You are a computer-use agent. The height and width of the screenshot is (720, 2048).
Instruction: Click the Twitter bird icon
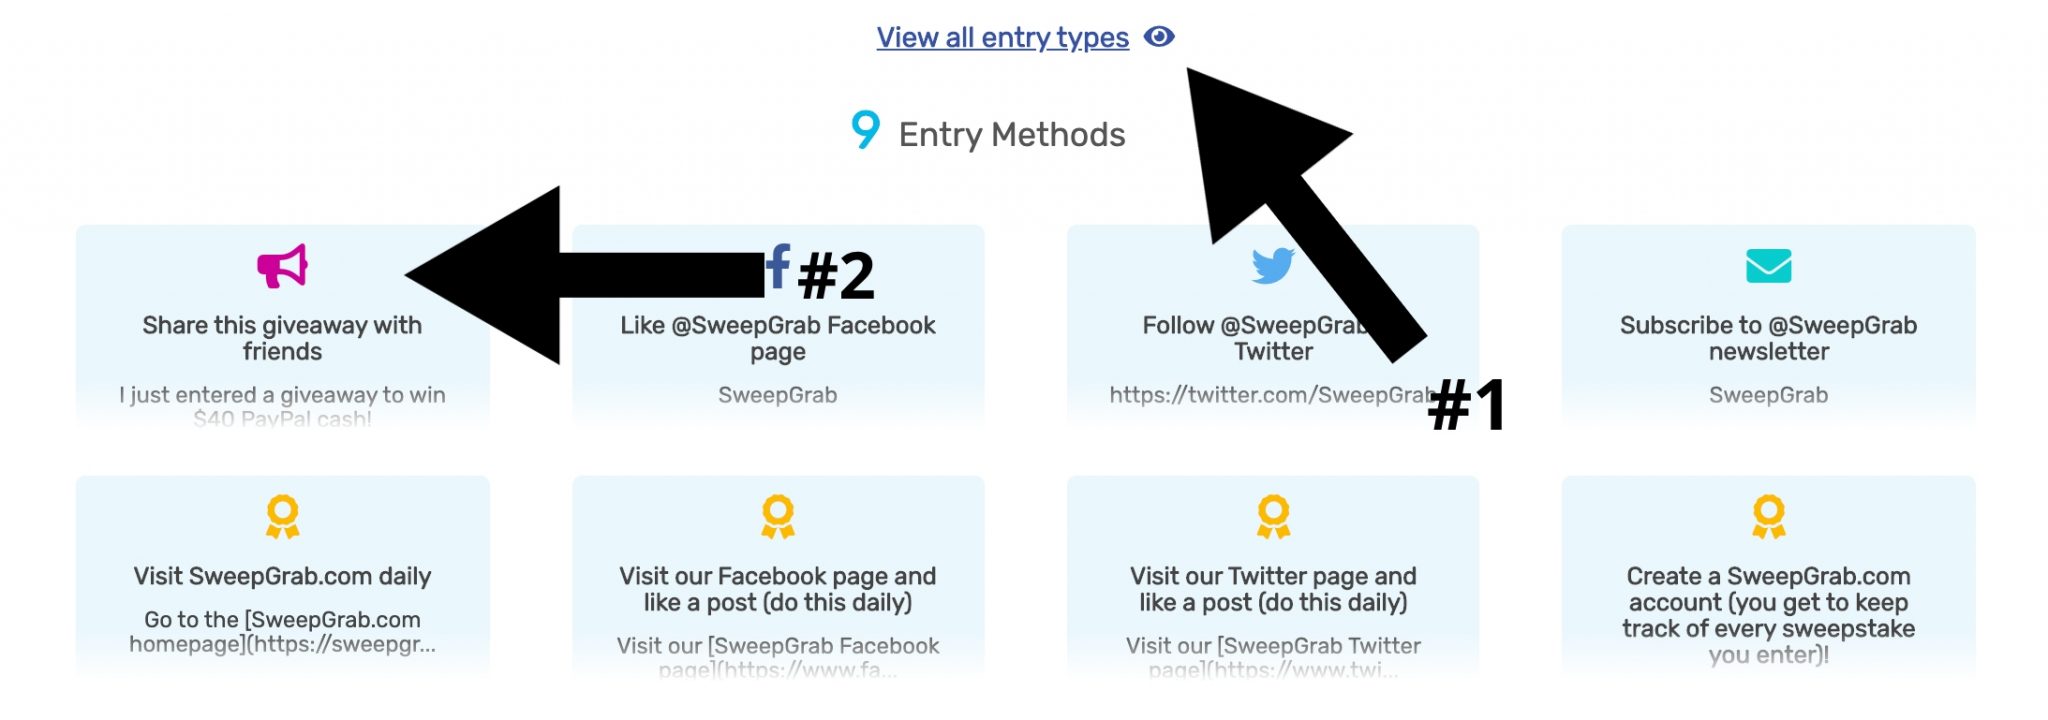click(1272, 266)
